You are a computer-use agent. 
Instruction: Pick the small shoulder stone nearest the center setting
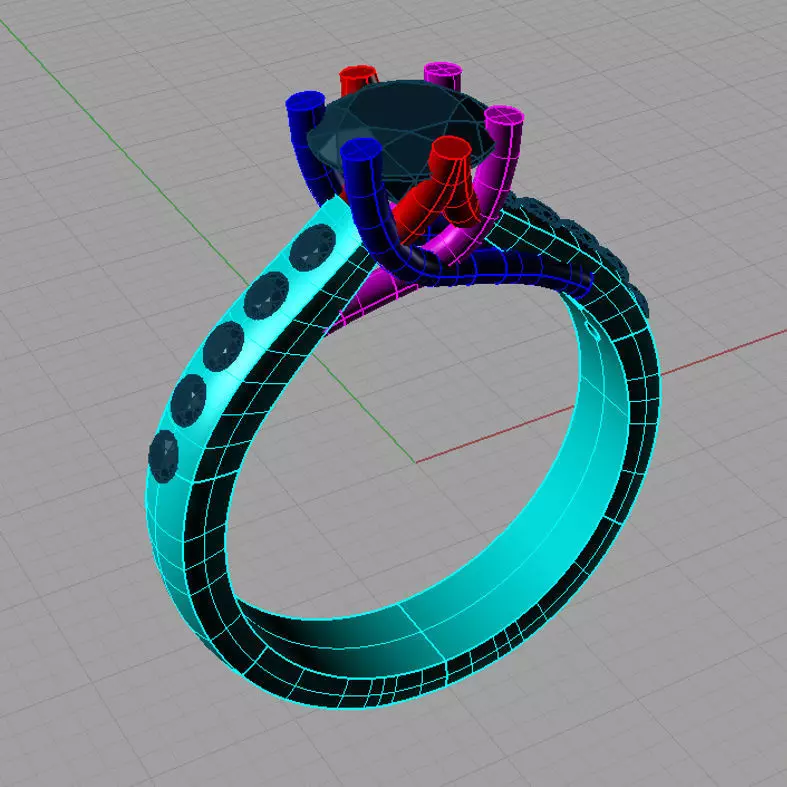click(313, 247)
